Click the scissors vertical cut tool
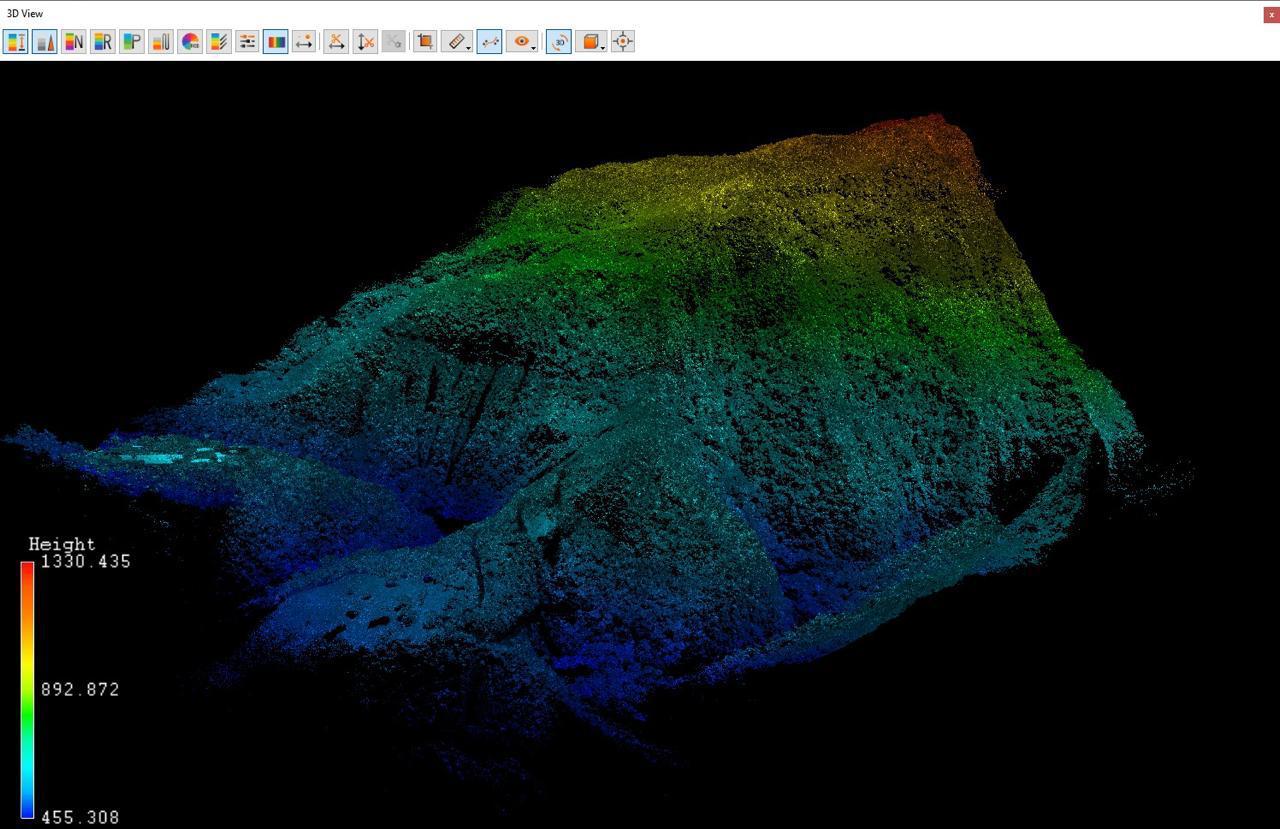The width and height of the screenshot is (1280, 829). click(366, 41)
